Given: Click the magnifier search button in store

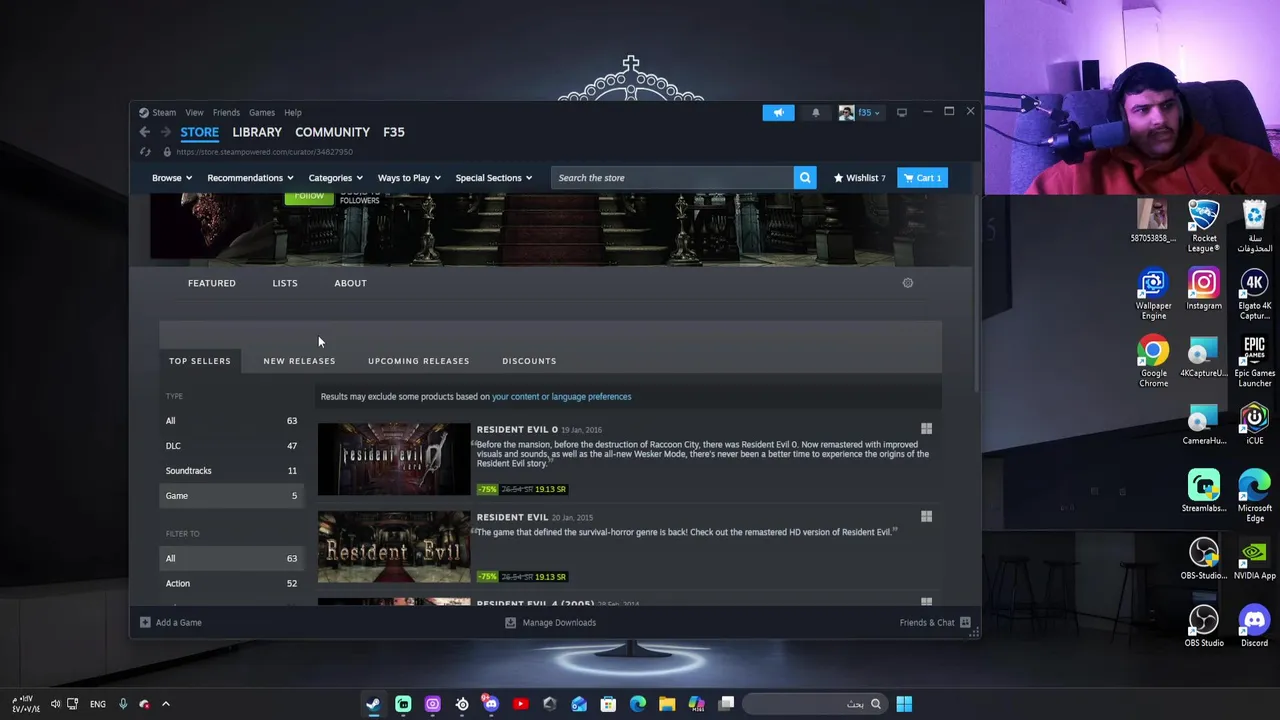Looking at the screenshot, I should 805,178.
